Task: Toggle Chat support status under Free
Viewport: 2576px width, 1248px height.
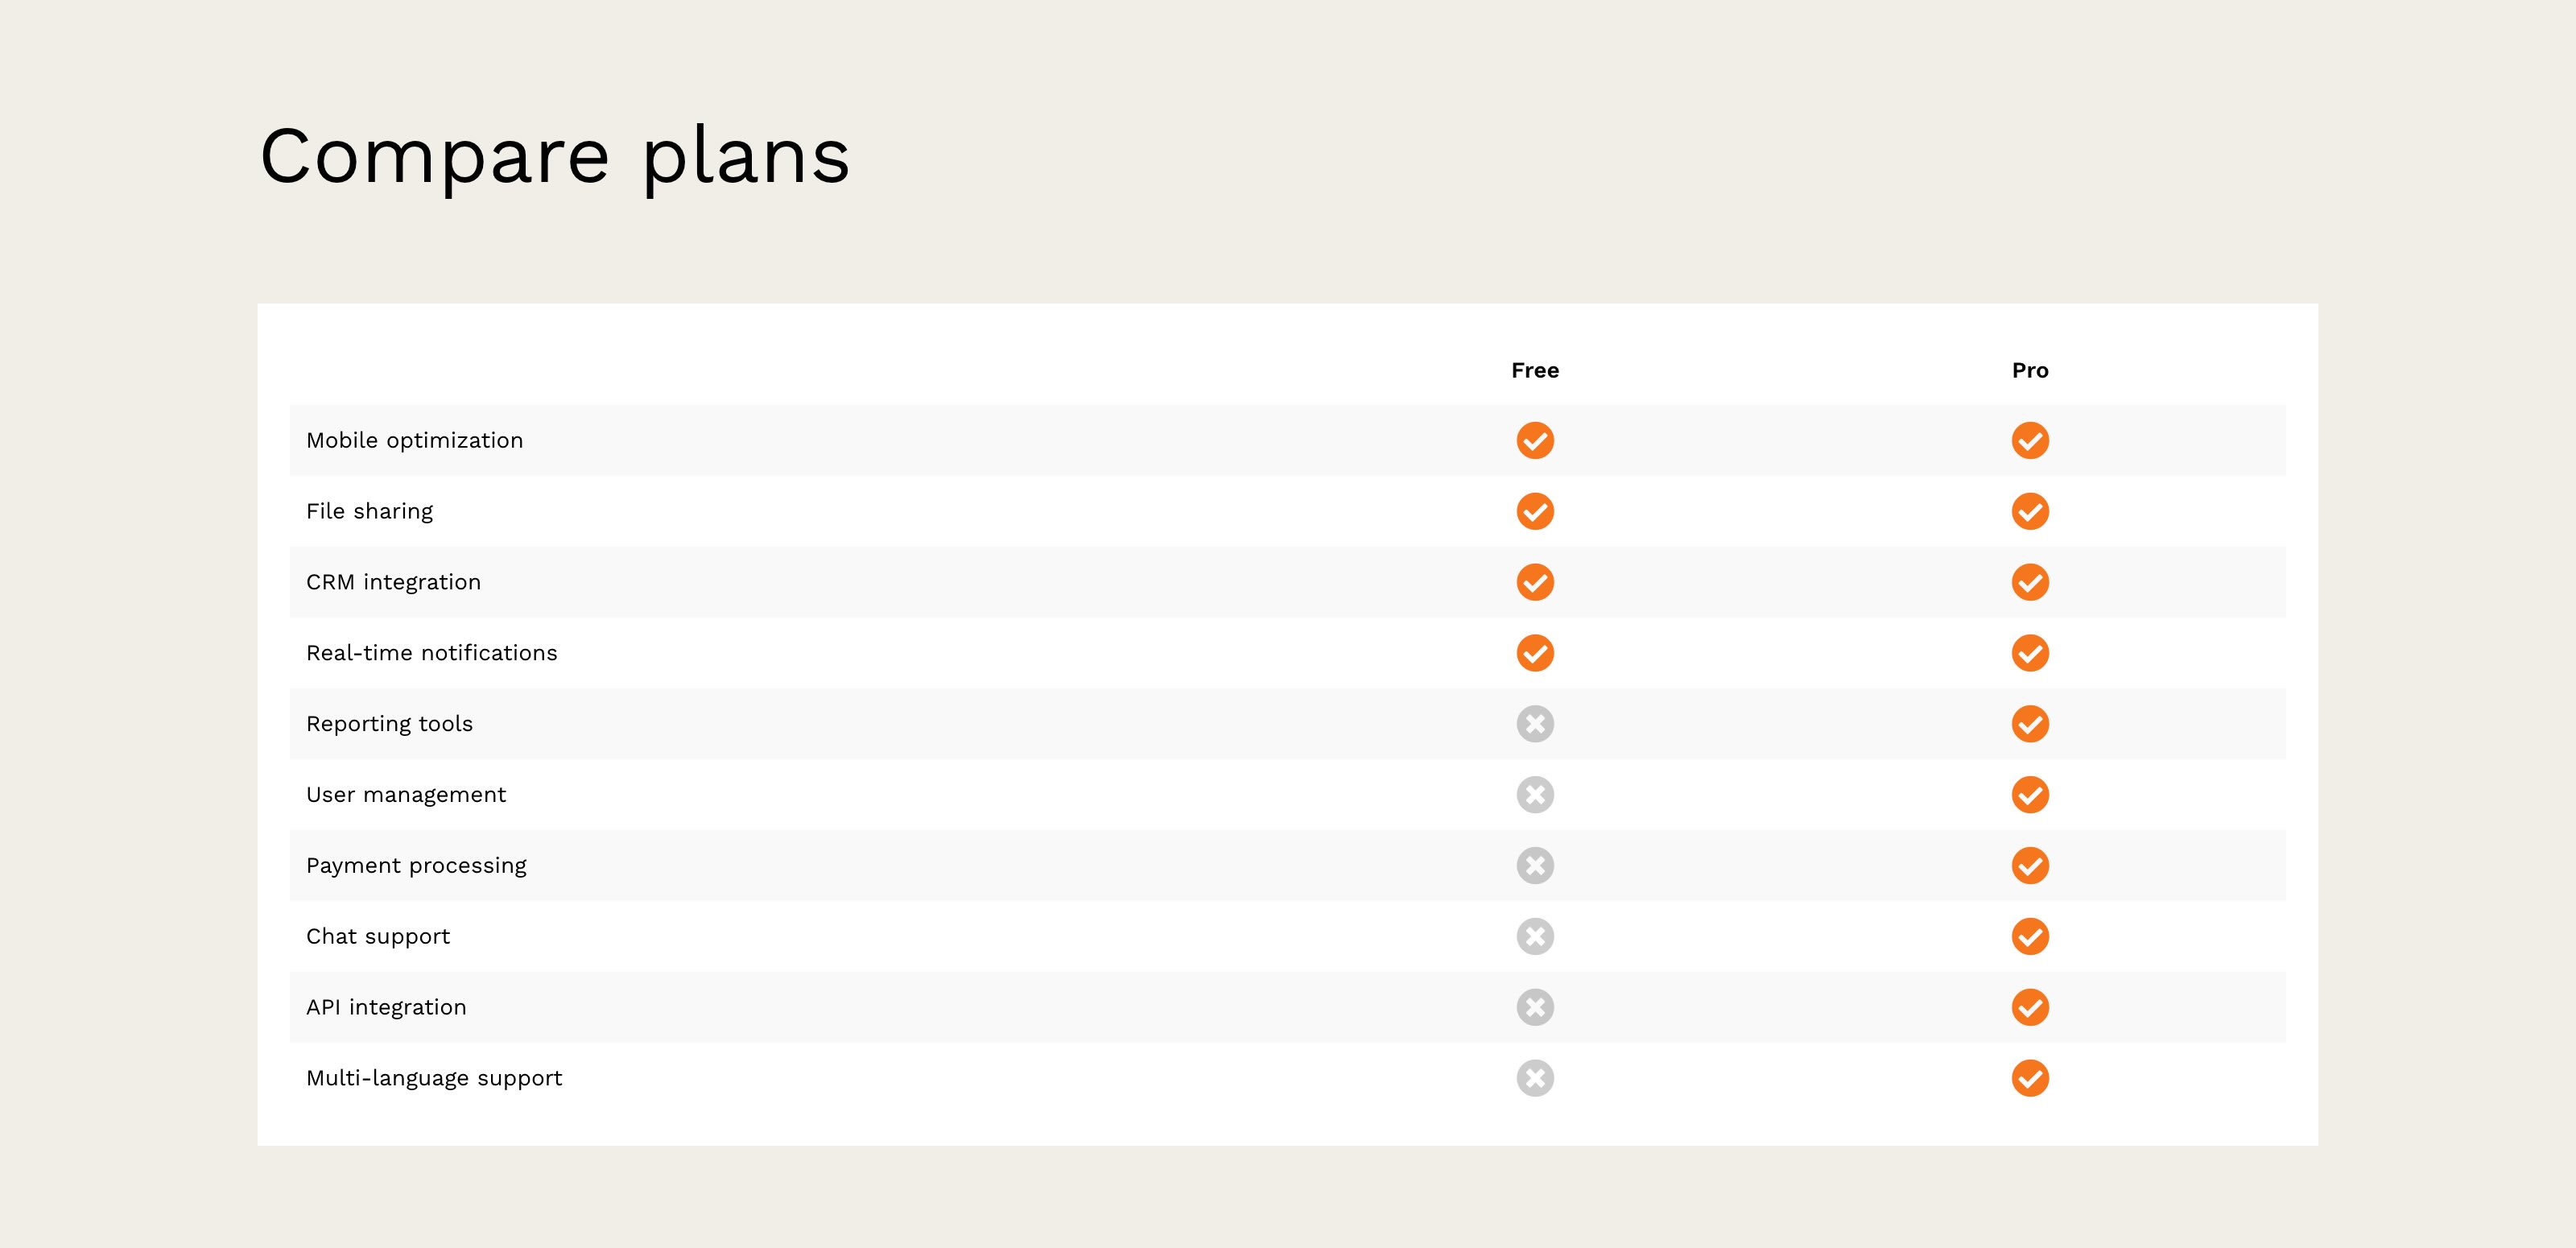Action: [1535, 936]
